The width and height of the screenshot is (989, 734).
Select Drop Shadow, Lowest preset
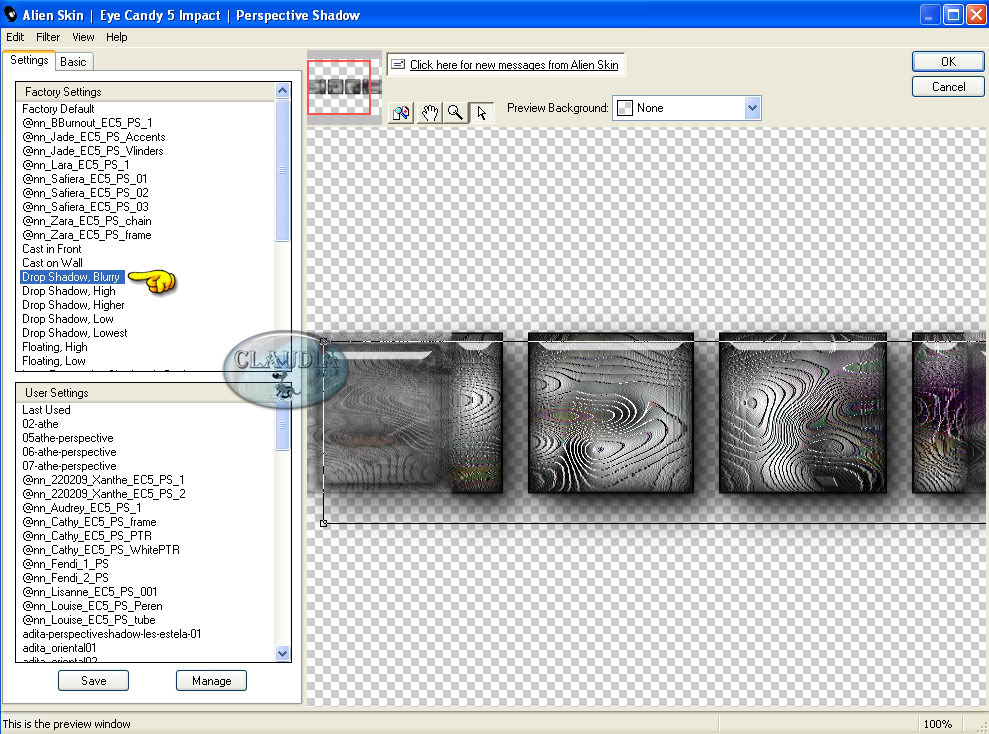pyautogui.click(x=74, y=333)
